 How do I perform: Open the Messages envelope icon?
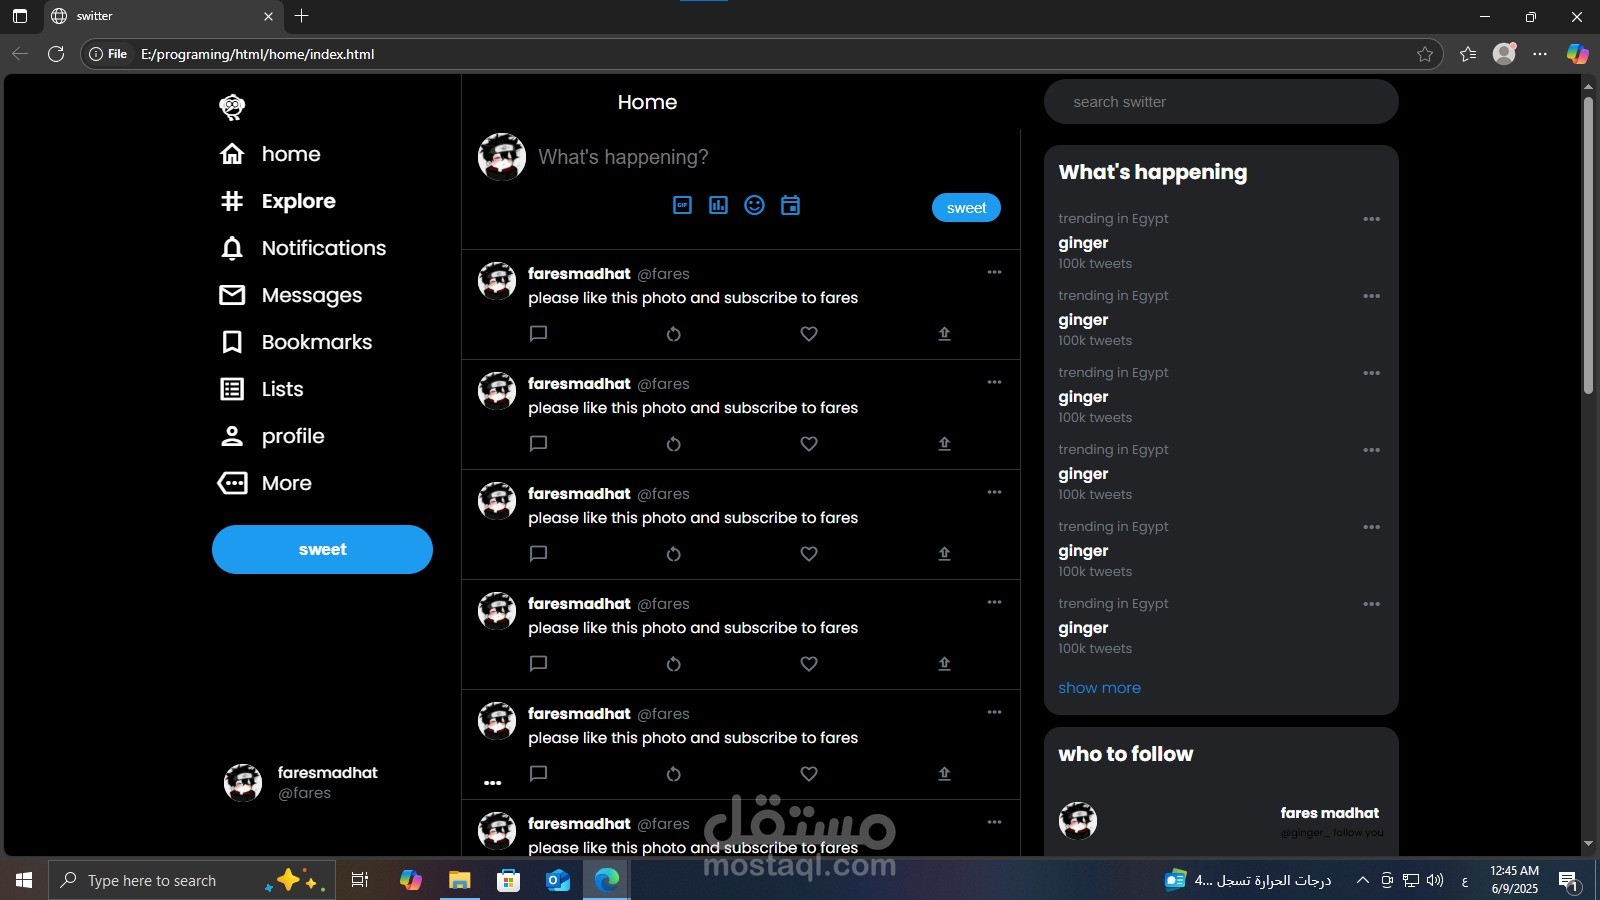coord(232,295)
